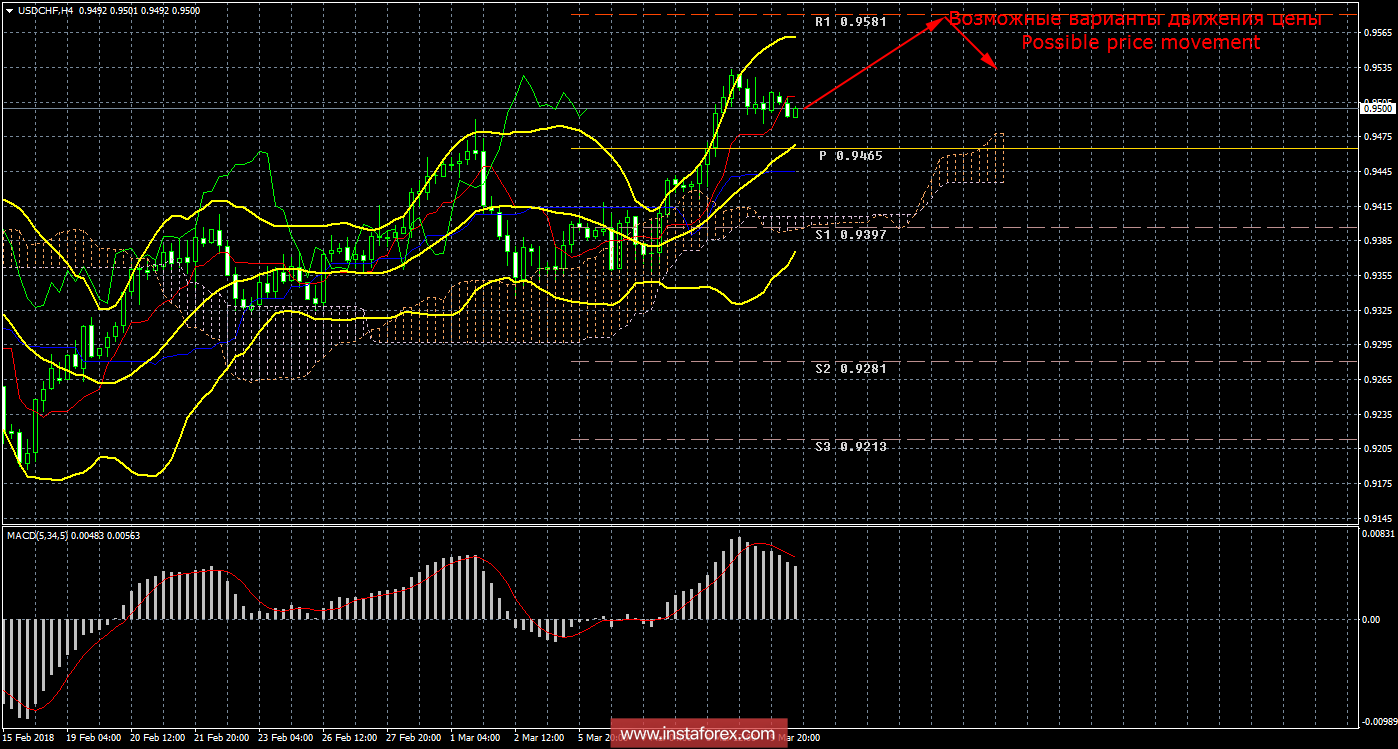Click the 1 Mar 04:00 time label
The image size is (1398, 749).
click(473, 738)
